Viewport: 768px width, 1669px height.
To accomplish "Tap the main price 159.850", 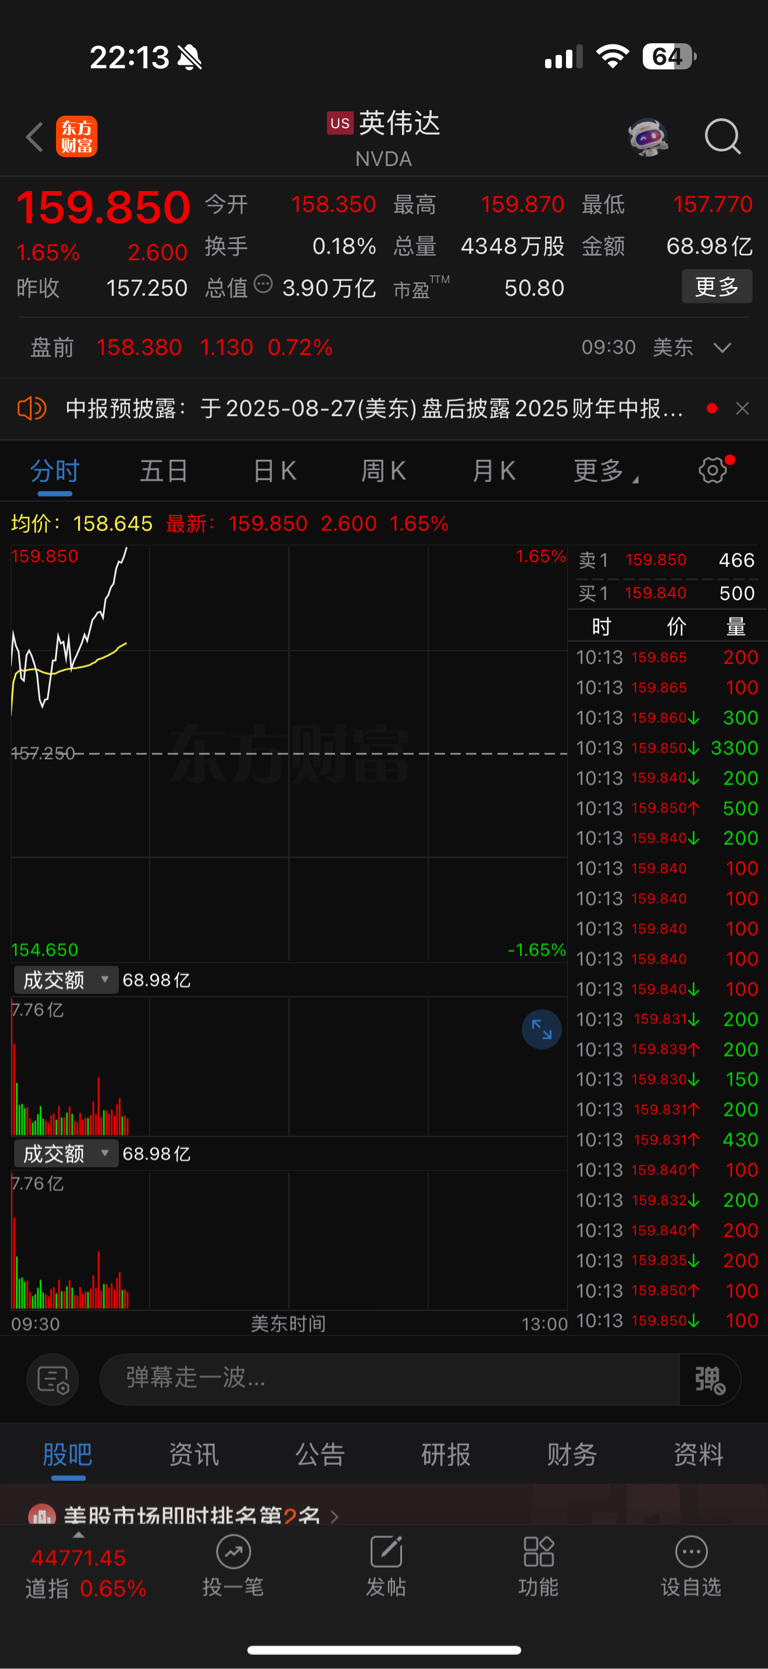I will pos(103,207).
